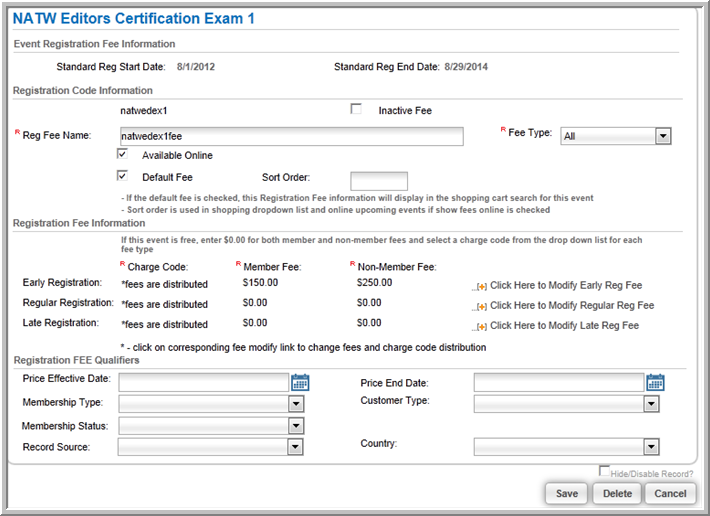Image resolution: width=710 pixels, height=516 pixels.
Task: Uncheck the Available Online checkbox
Action: [x=122, y=154]
